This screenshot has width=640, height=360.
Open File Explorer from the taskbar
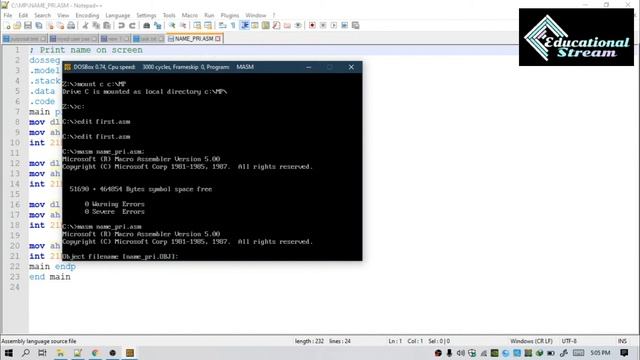(x=60, y=353)
